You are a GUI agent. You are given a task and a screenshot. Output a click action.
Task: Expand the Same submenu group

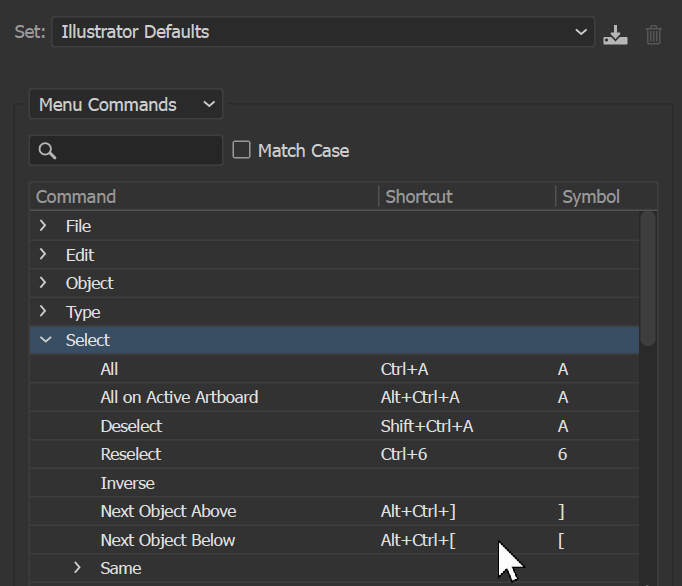click(x=77, y=567)
